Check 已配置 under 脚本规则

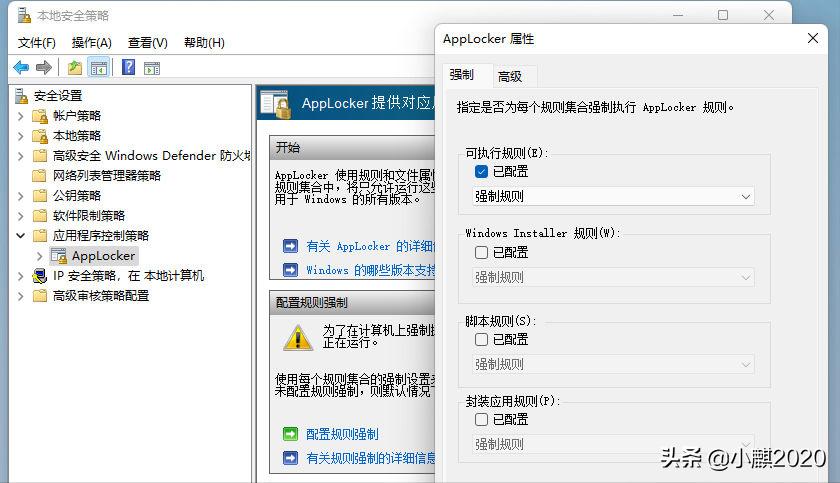tap(481, 339)
